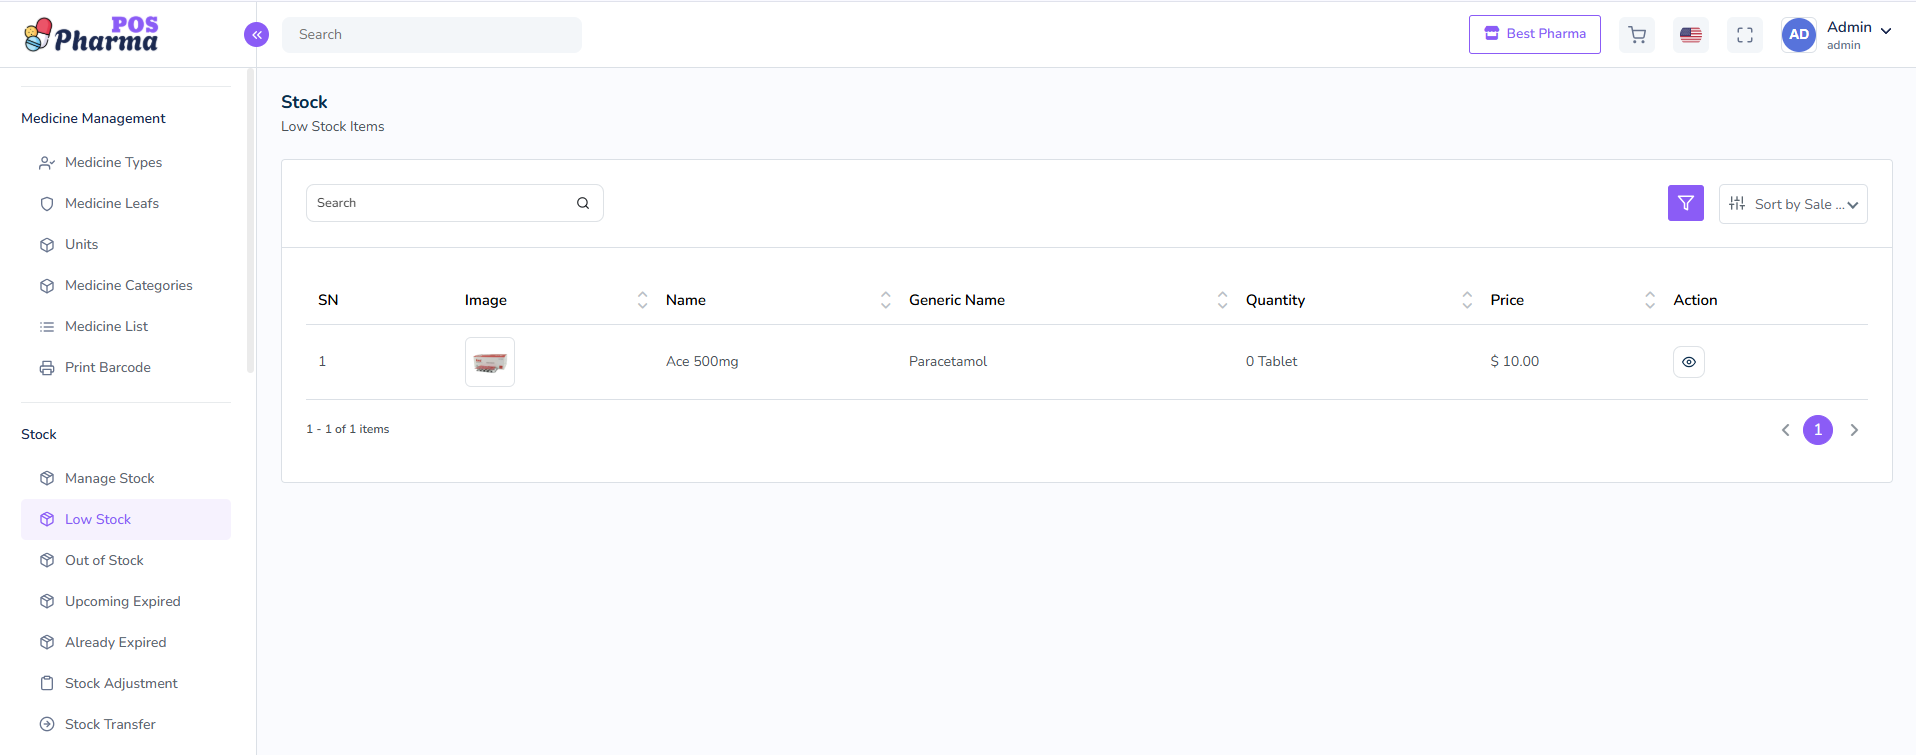Toggle sort on Quantity column
Screen dimensions: 1916x755
click(1466, 300)
